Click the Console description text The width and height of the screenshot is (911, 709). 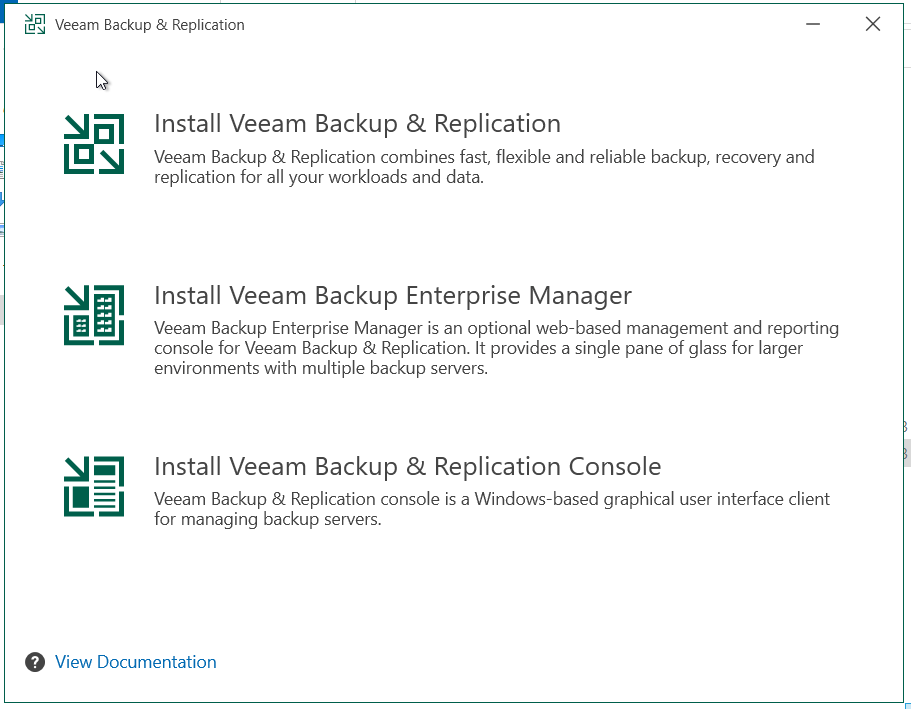tap(490, 509)
